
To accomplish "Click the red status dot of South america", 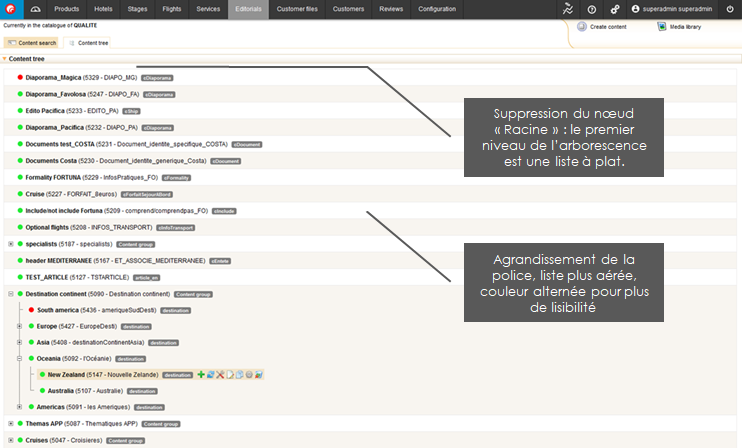I will click(31, 310).
